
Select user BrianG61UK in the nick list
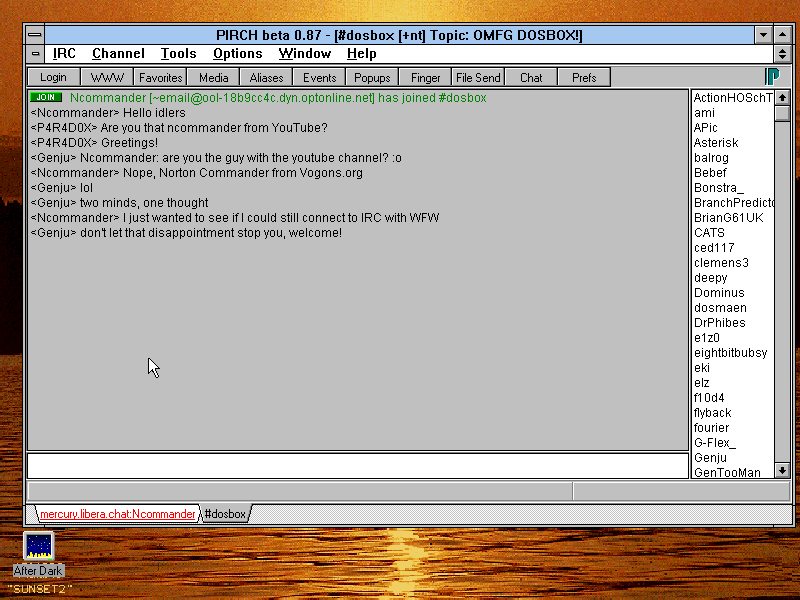click(733, 218)
